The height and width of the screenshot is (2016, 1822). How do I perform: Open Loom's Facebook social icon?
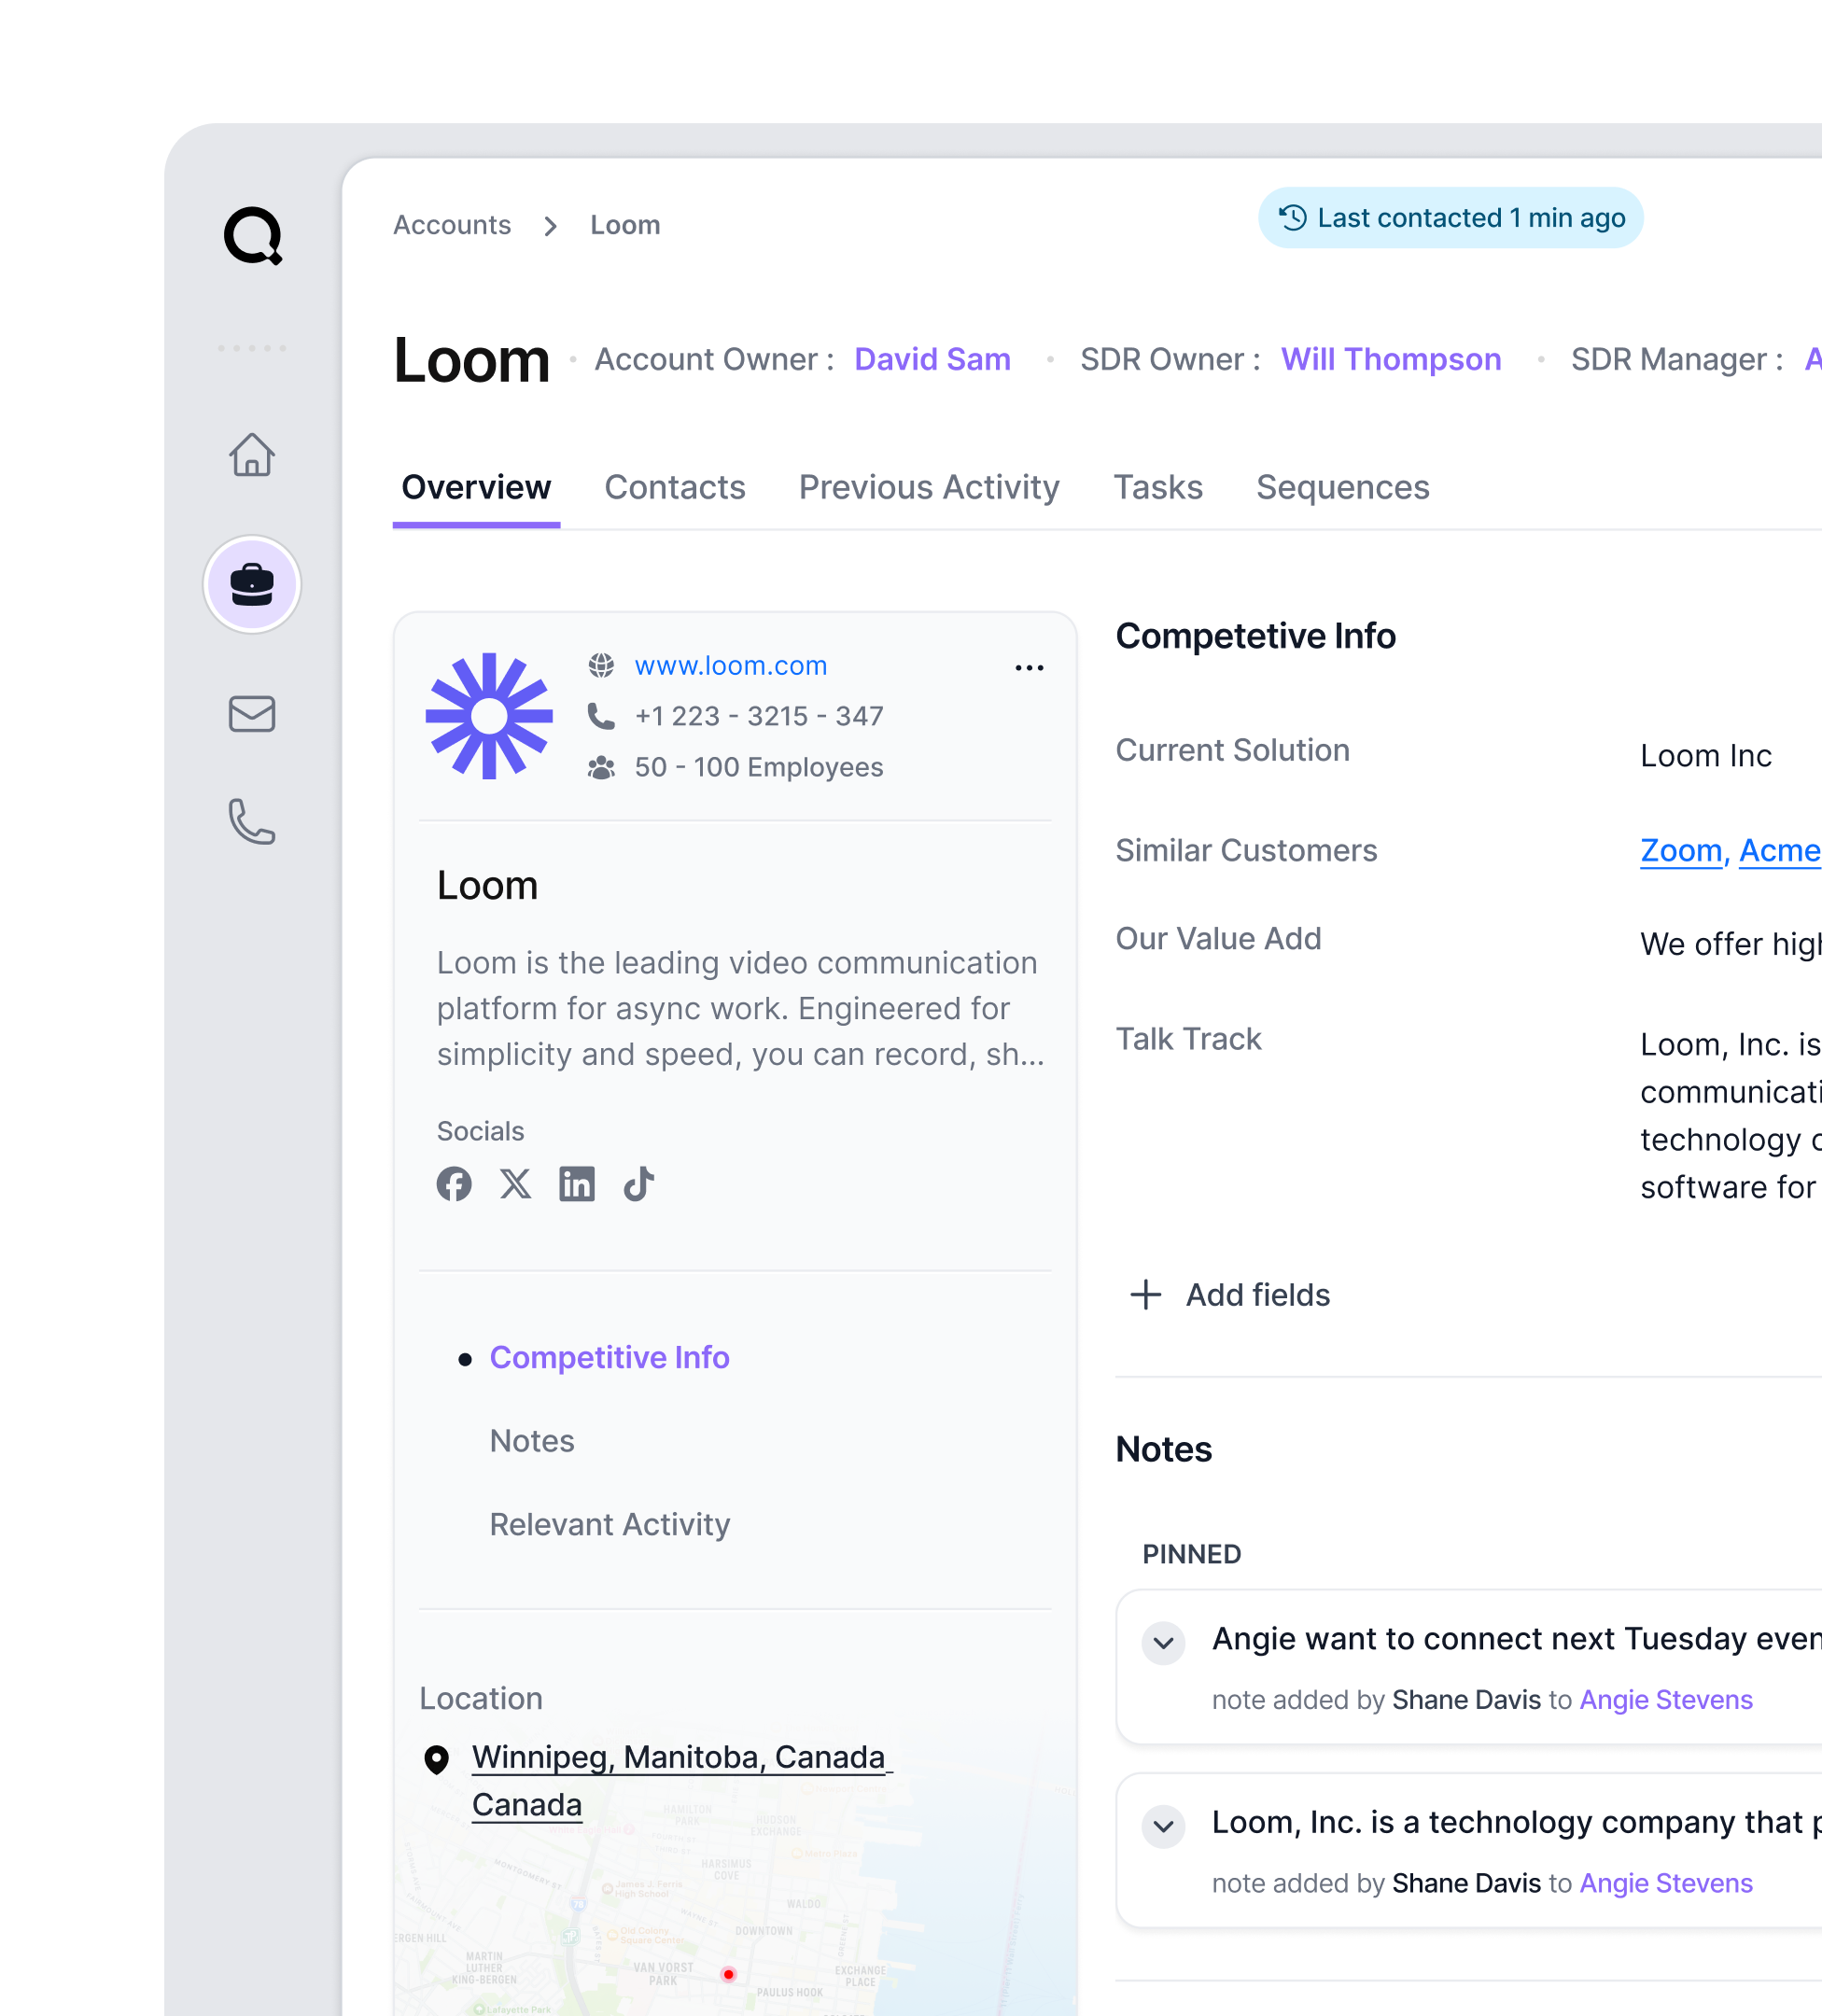[x=454, y=1184]
